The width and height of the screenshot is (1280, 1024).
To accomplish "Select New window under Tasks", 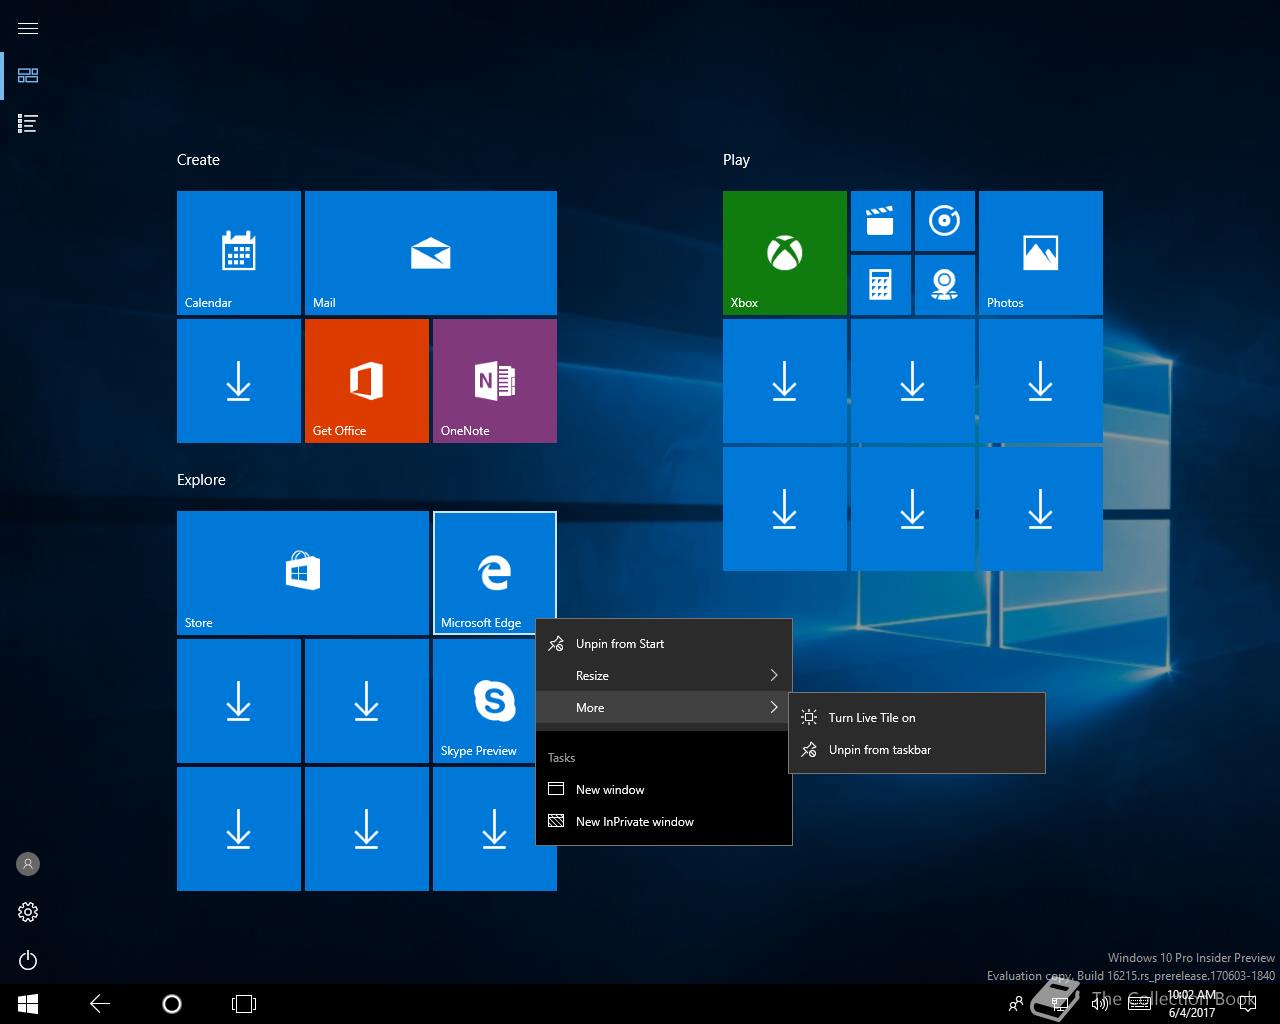I will (664, 790).
